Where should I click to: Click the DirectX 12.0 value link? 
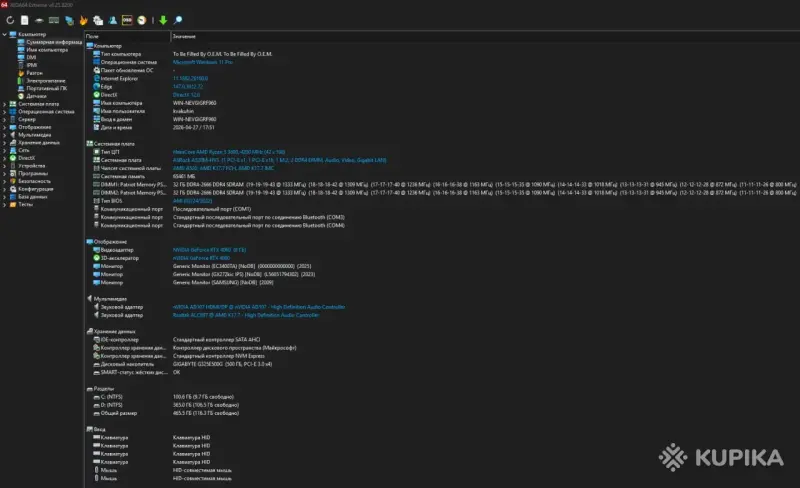tap(187, 95)
